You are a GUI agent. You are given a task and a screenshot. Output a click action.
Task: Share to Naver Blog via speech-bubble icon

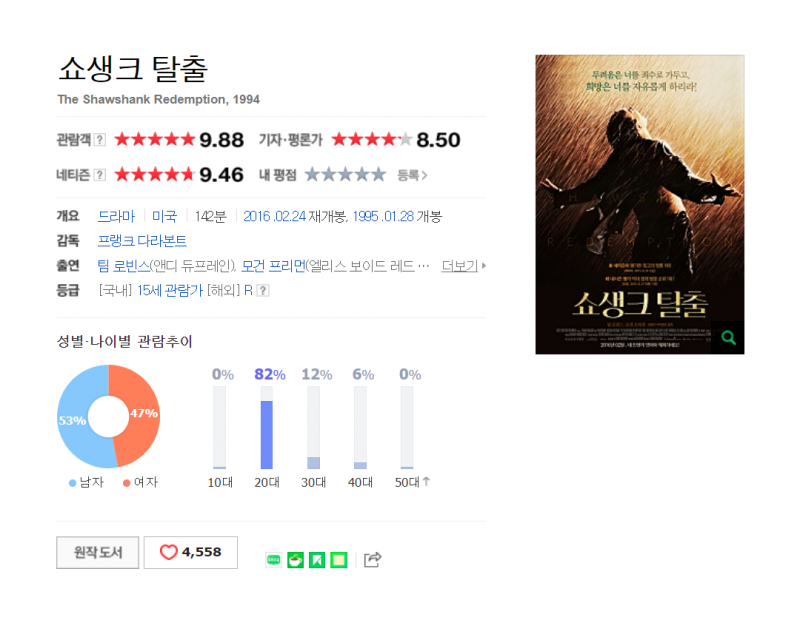273,559
